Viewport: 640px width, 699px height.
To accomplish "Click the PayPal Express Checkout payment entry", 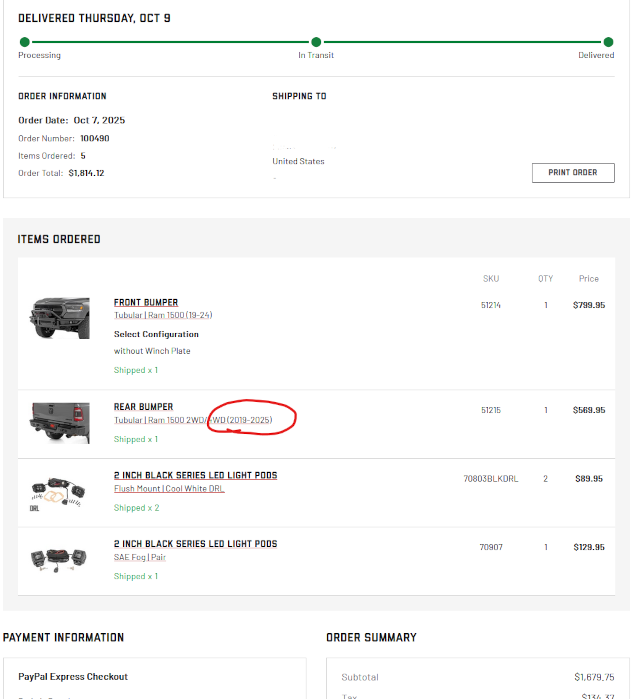I will 72,677.
